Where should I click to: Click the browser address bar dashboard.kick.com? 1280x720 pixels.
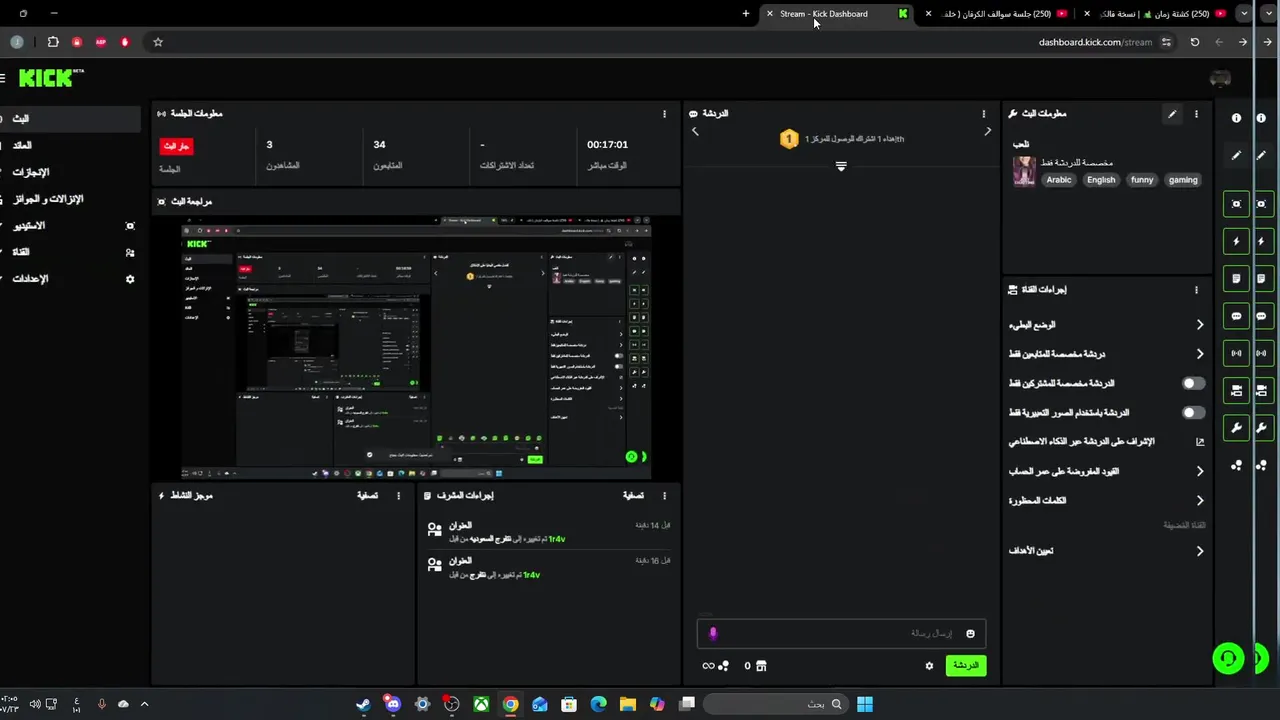tap(1095, 42)
